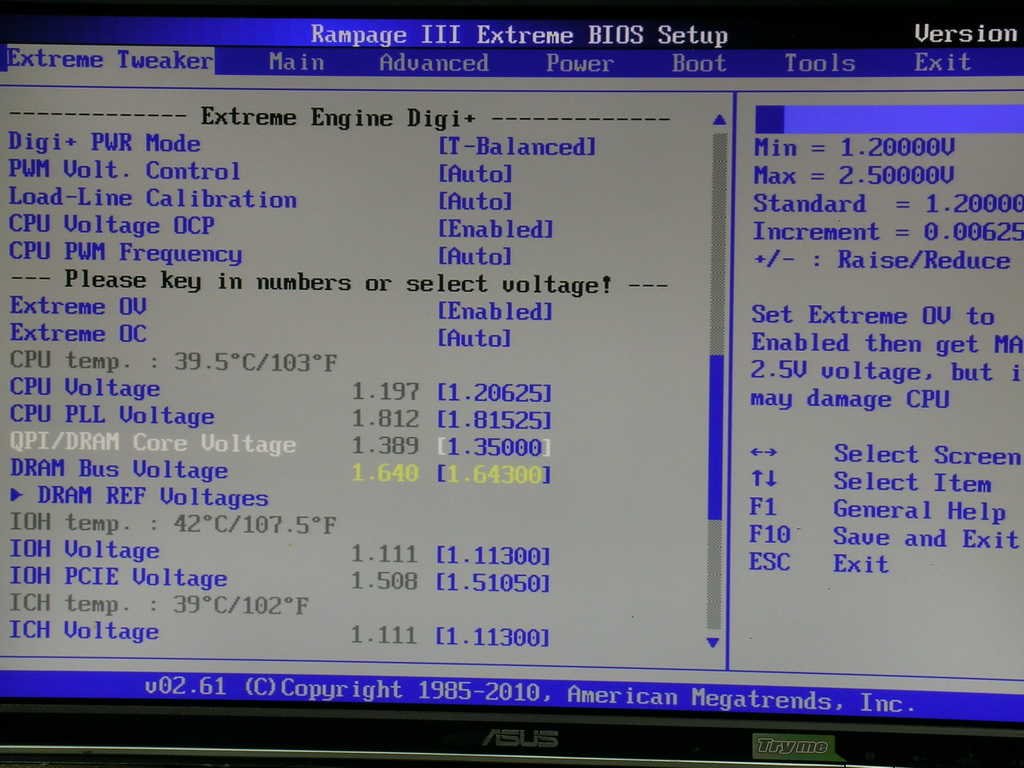Expand DRAM REF Voltages submenu arrow
The width and height of the screenshot is (1024, 768).
pyautogui.click(x=17, y=496)
